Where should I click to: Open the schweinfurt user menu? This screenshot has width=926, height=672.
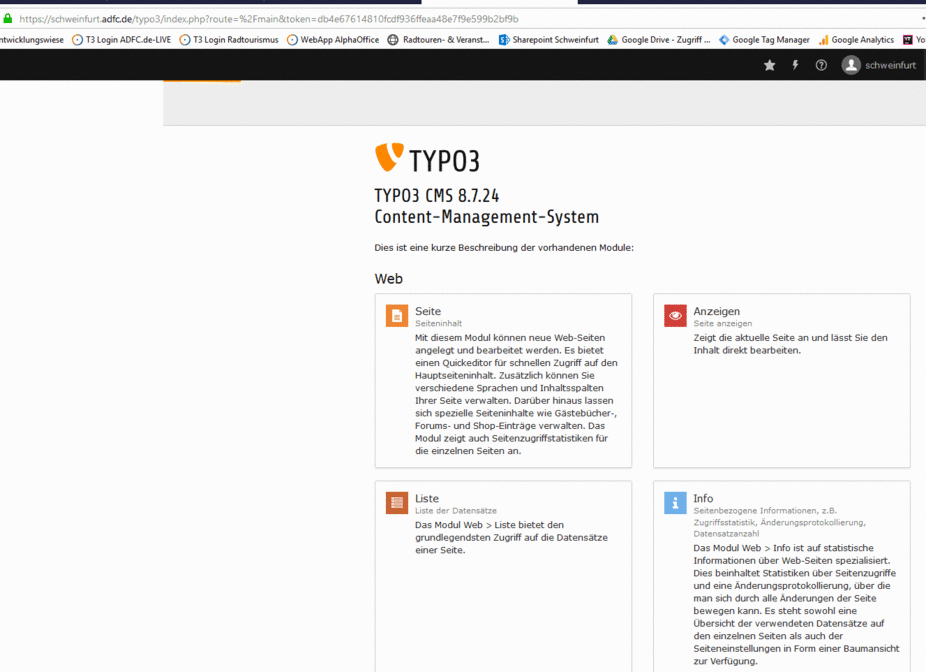889,65
